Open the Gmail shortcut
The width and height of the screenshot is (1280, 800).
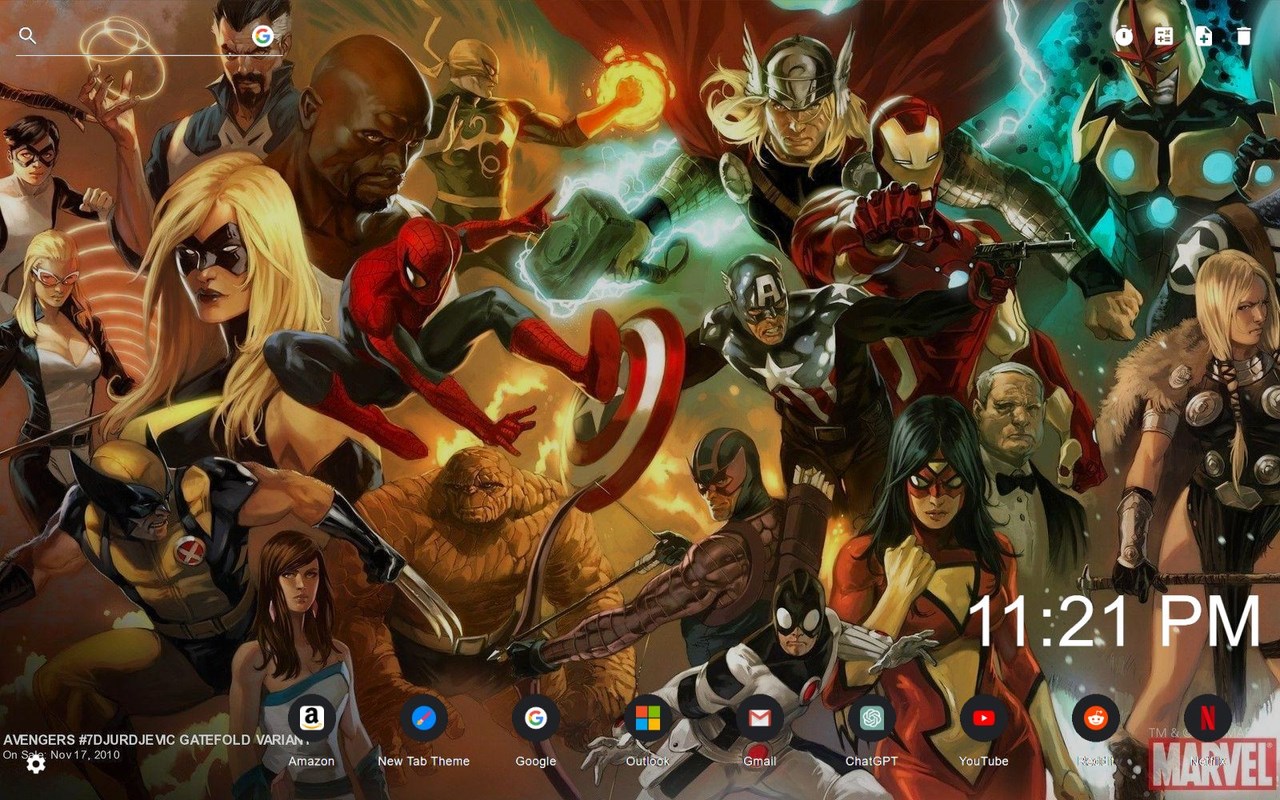(760, 718)
